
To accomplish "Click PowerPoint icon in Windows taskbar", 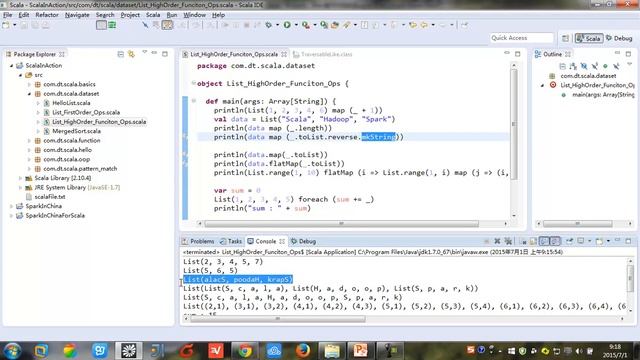I will 360,351.
